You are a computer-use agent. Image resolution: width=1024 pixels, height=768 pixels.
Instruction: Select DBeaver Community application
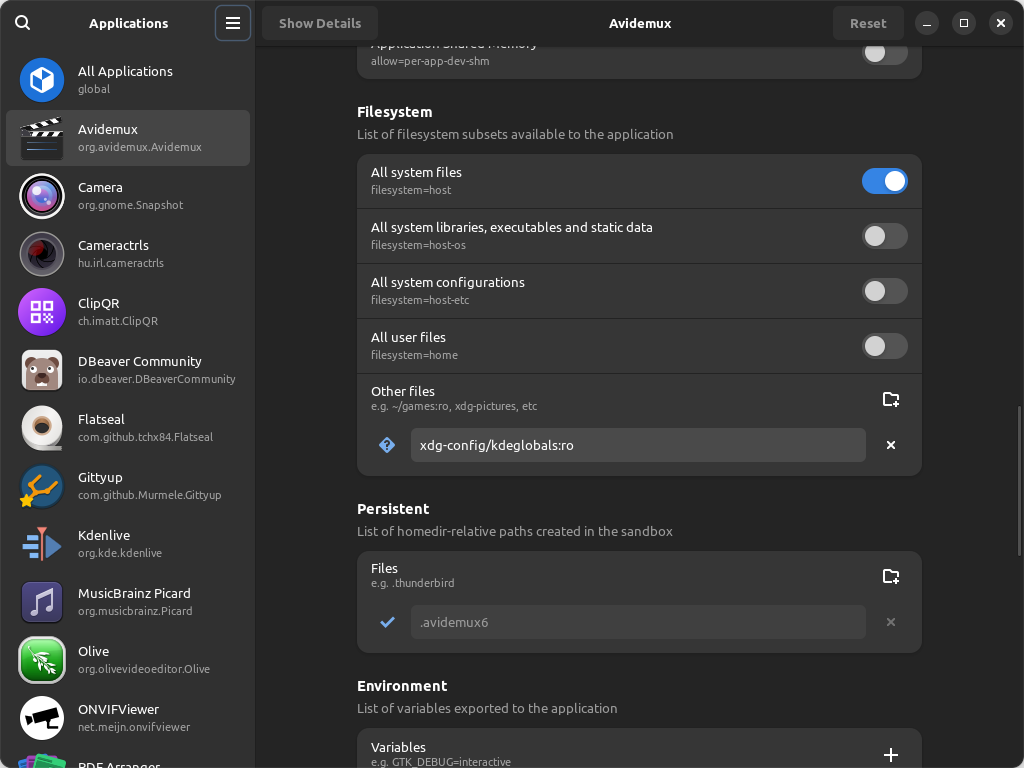128,370
